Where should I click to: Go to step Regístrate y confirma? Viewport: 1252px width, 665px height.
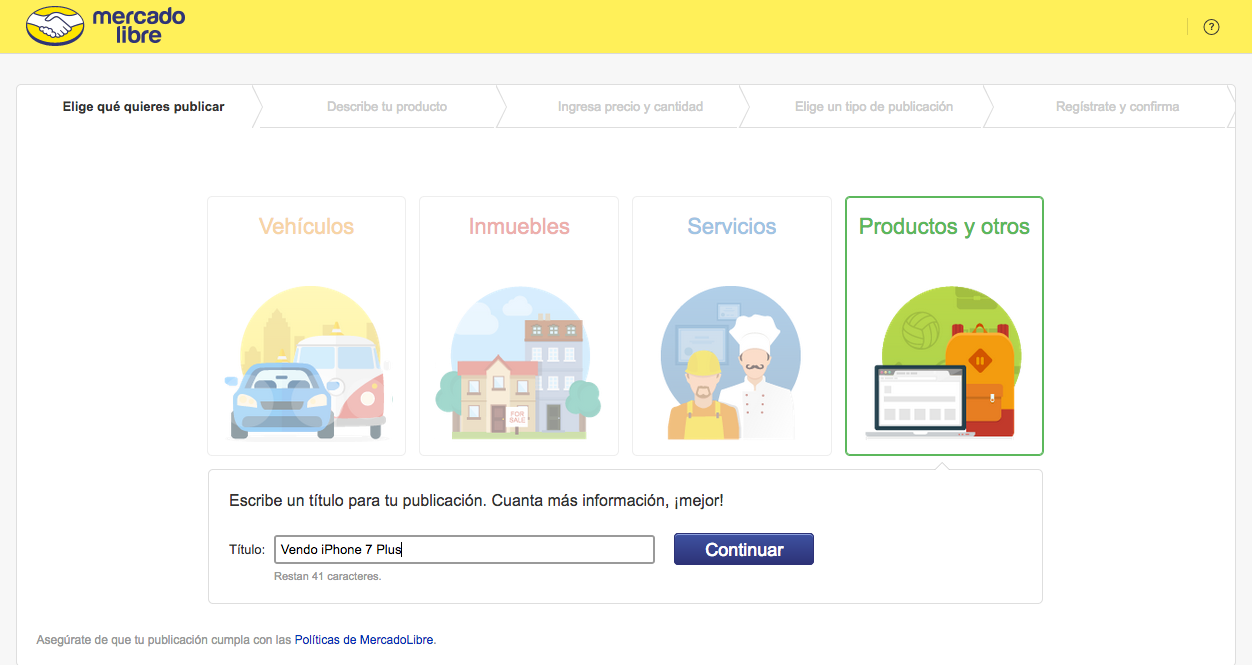click(1117, 106)
